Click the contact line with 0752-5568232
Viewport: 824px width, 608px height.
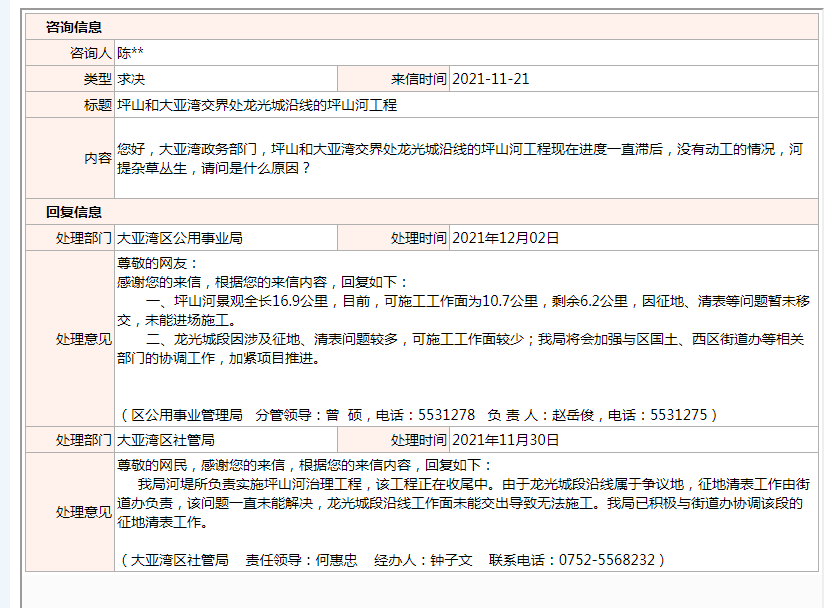pos(391,560)
